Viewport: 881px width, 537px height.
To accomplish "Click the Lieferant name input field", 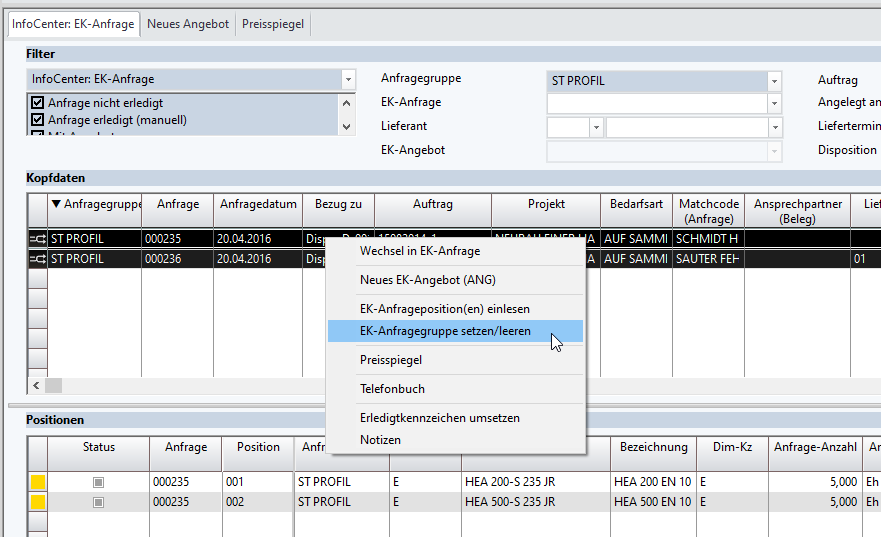I will point(685,128).
